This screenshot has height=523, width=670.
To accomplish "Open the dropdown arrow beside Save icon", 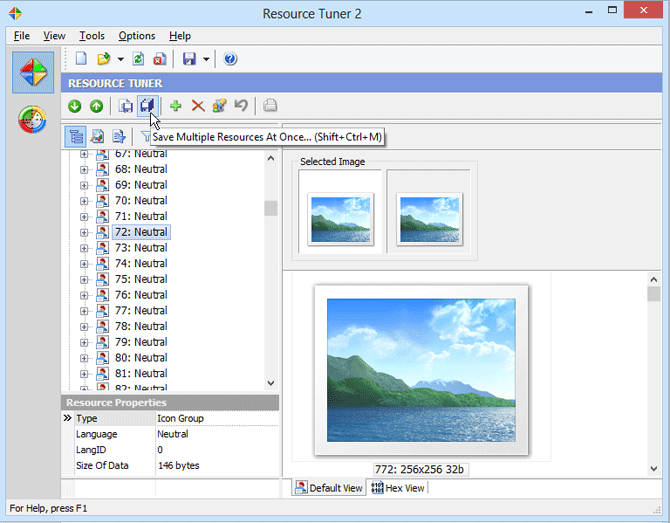I will (206, 59).
